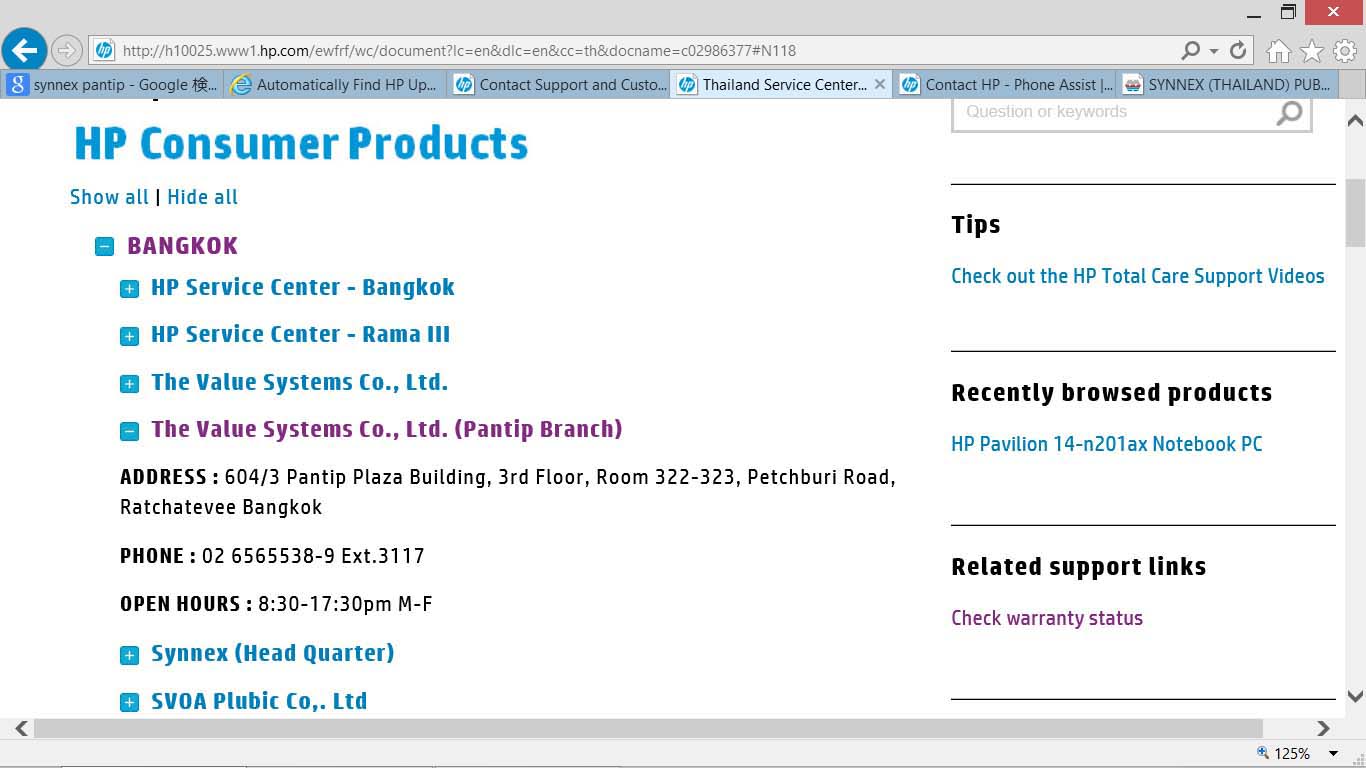
Task: Restore down the browser window
Action: (x=1288, y=12)
